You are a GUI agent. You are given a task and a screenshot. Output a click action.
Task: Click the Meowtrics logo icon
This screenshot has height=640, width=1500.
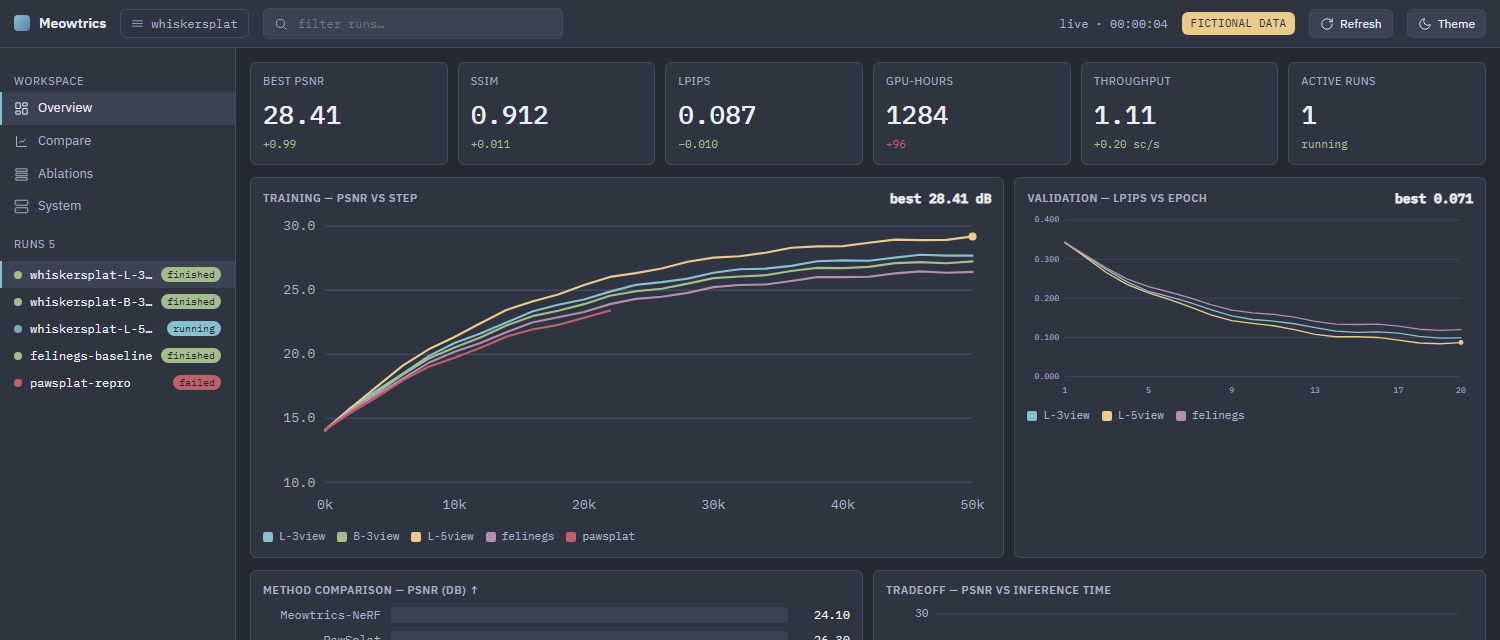[x=22, y=23]
